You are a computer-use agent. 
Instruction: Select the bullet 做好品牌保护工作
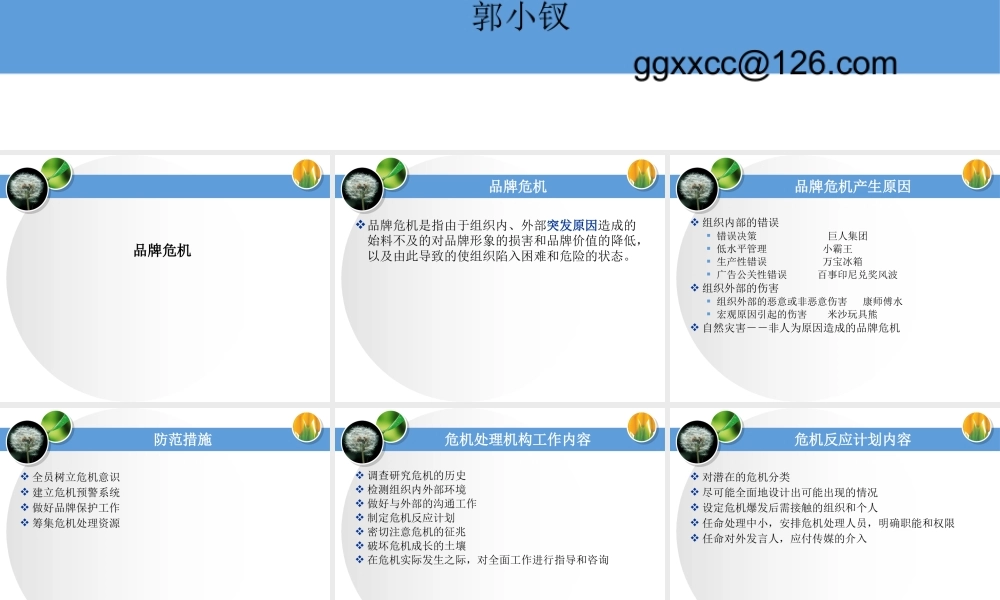coord(76,508)
